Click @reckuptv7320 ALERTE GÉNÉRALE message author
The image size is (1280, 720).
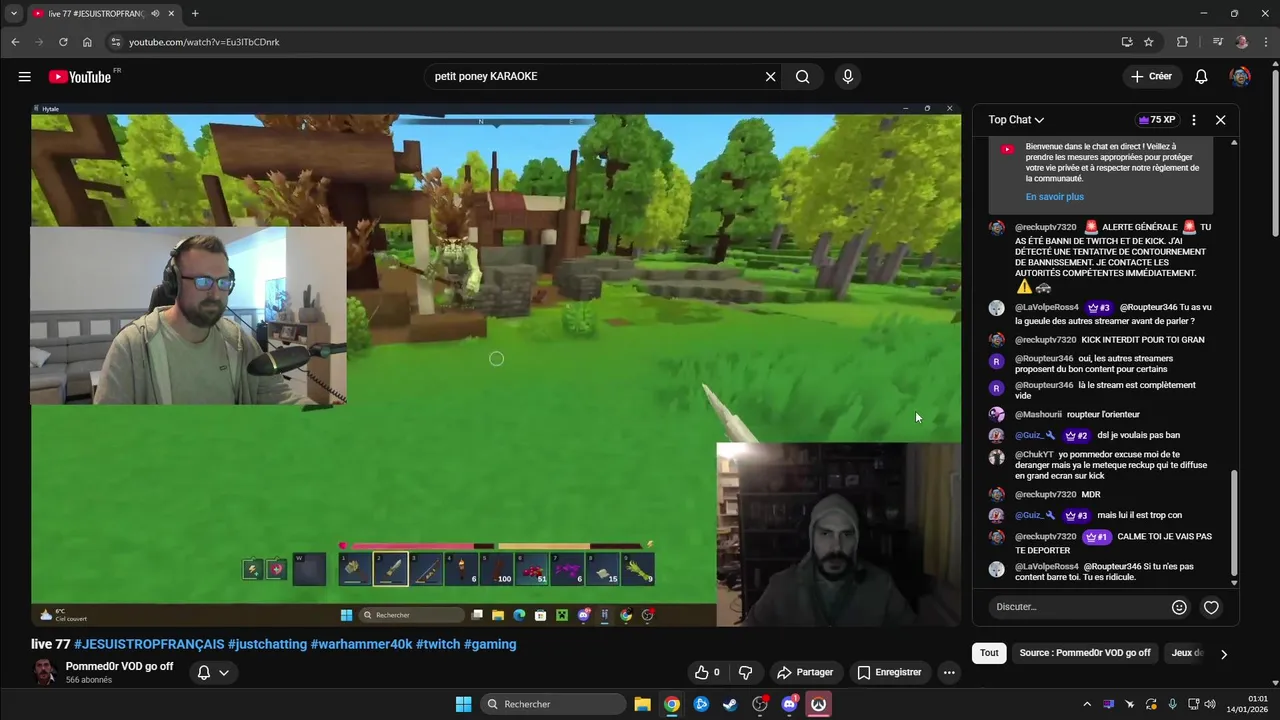click(1046, 227)
